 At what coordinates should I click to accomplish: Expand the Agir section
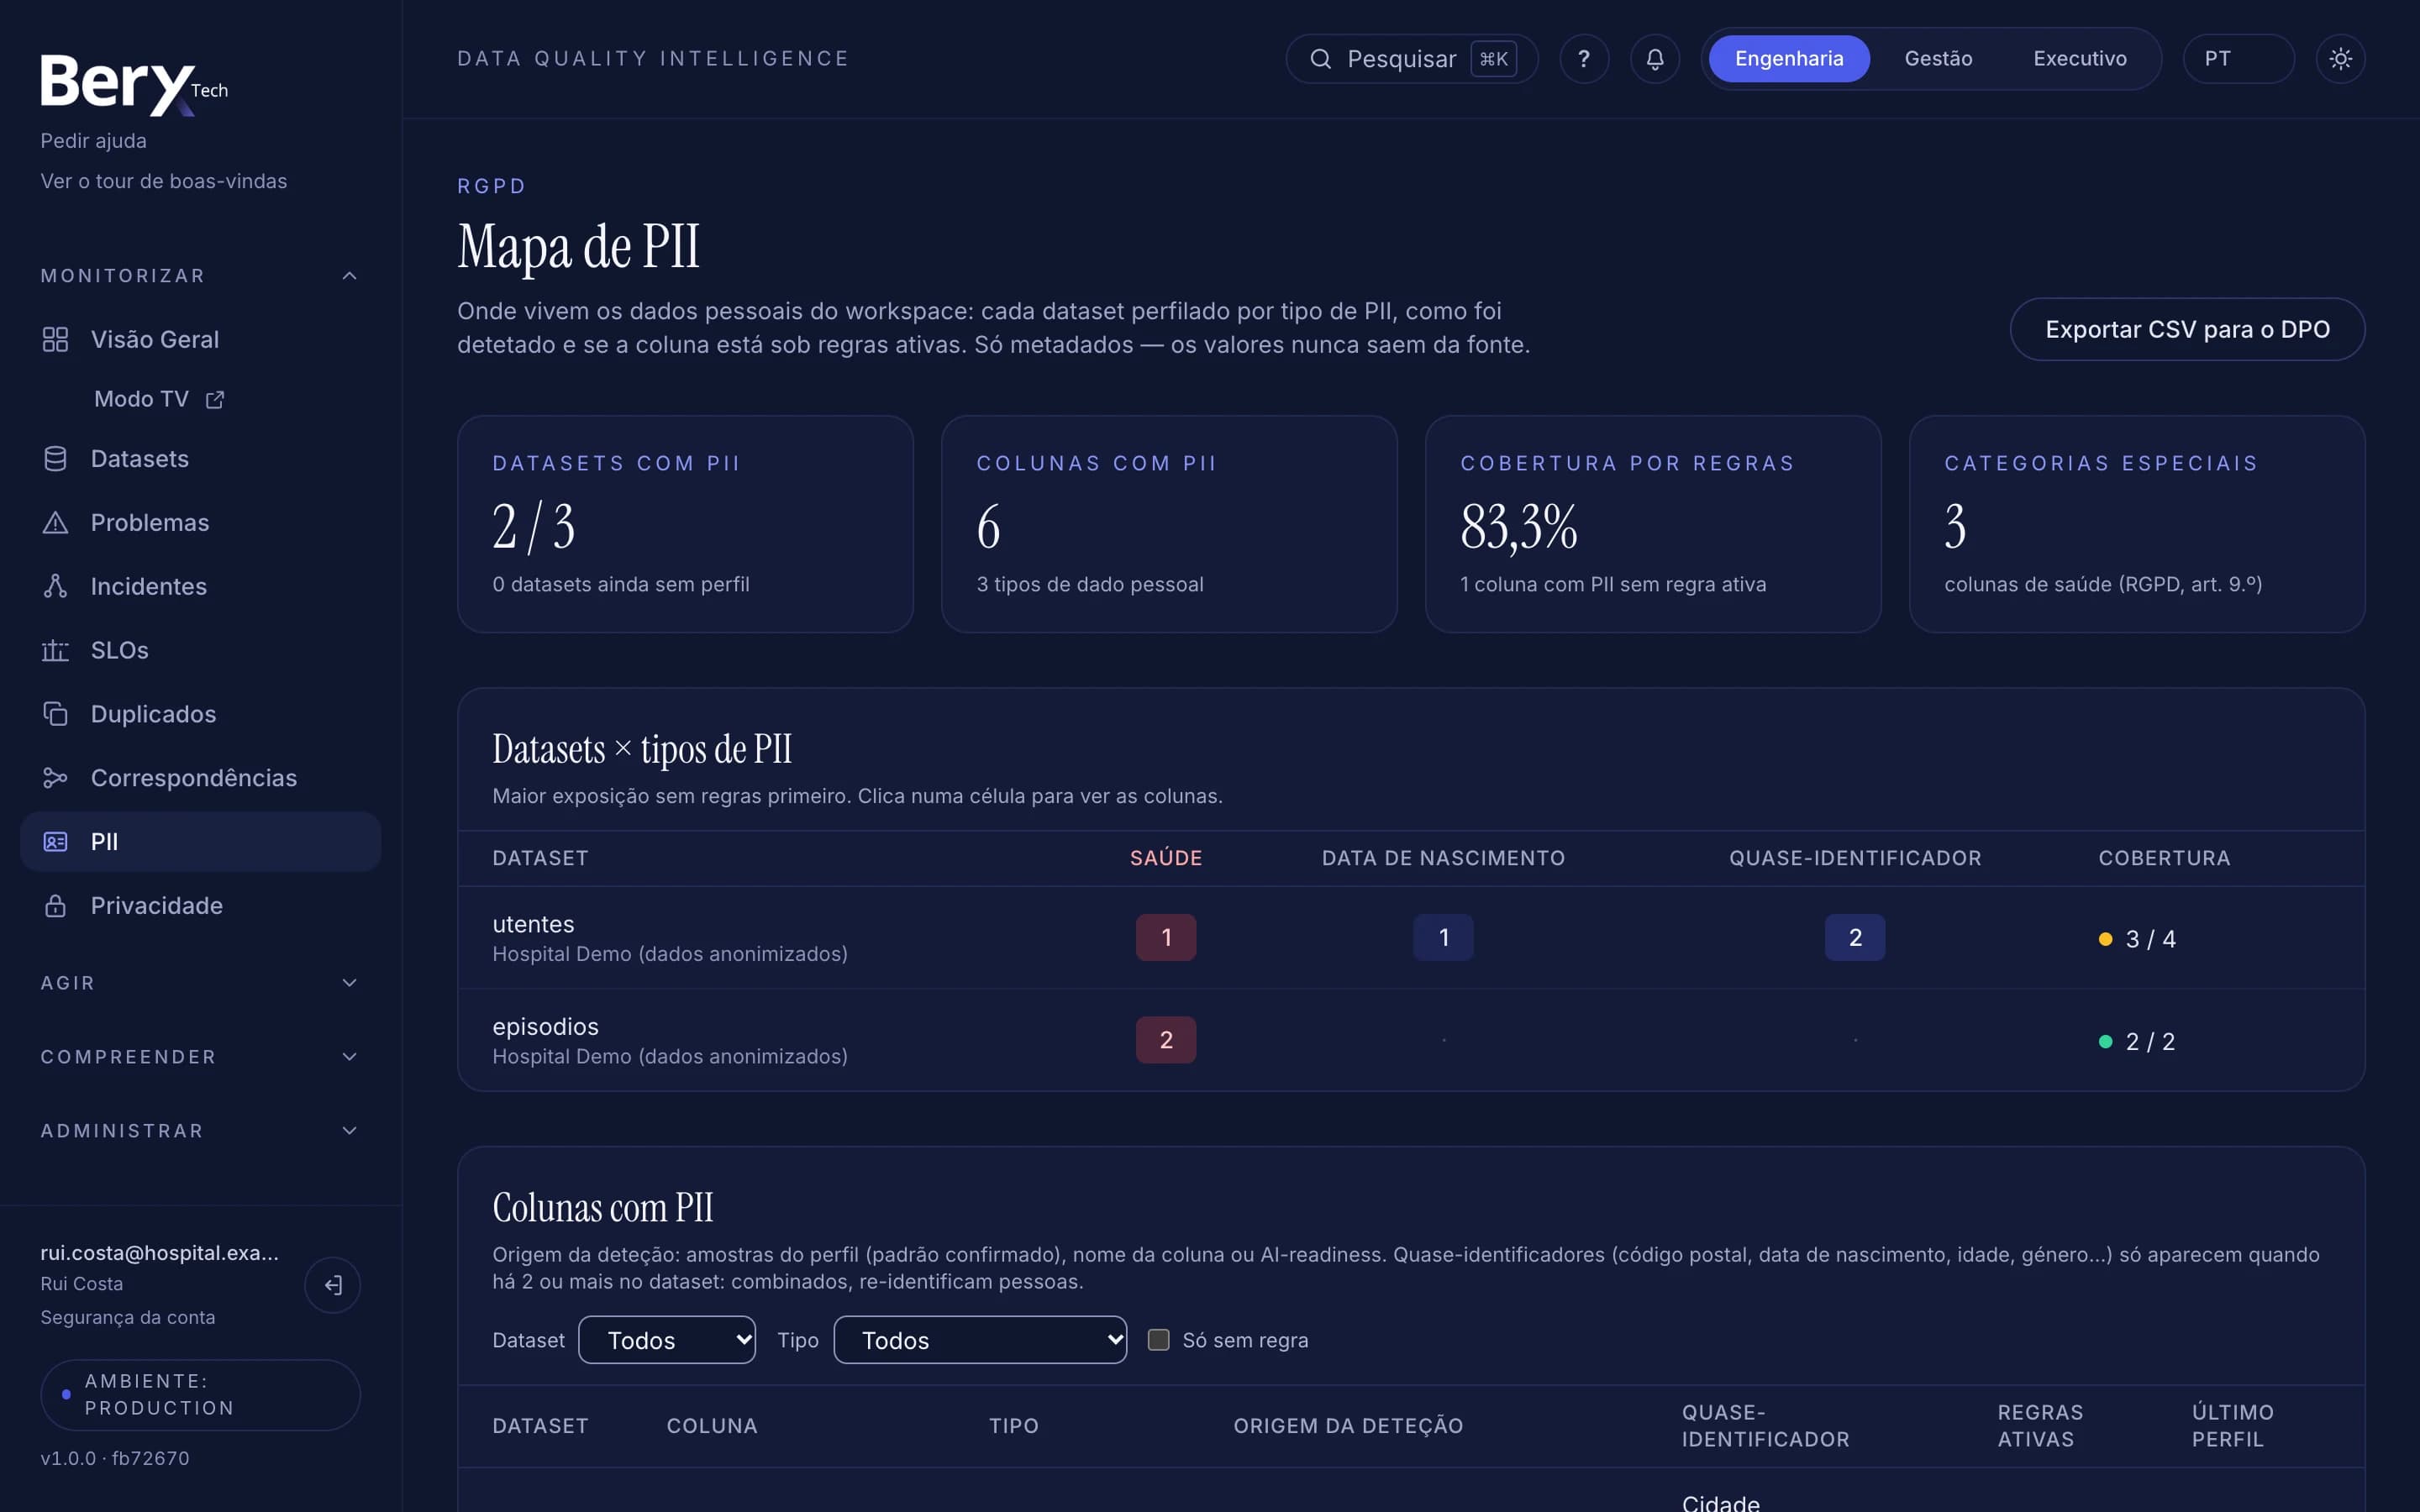[199, 983]
